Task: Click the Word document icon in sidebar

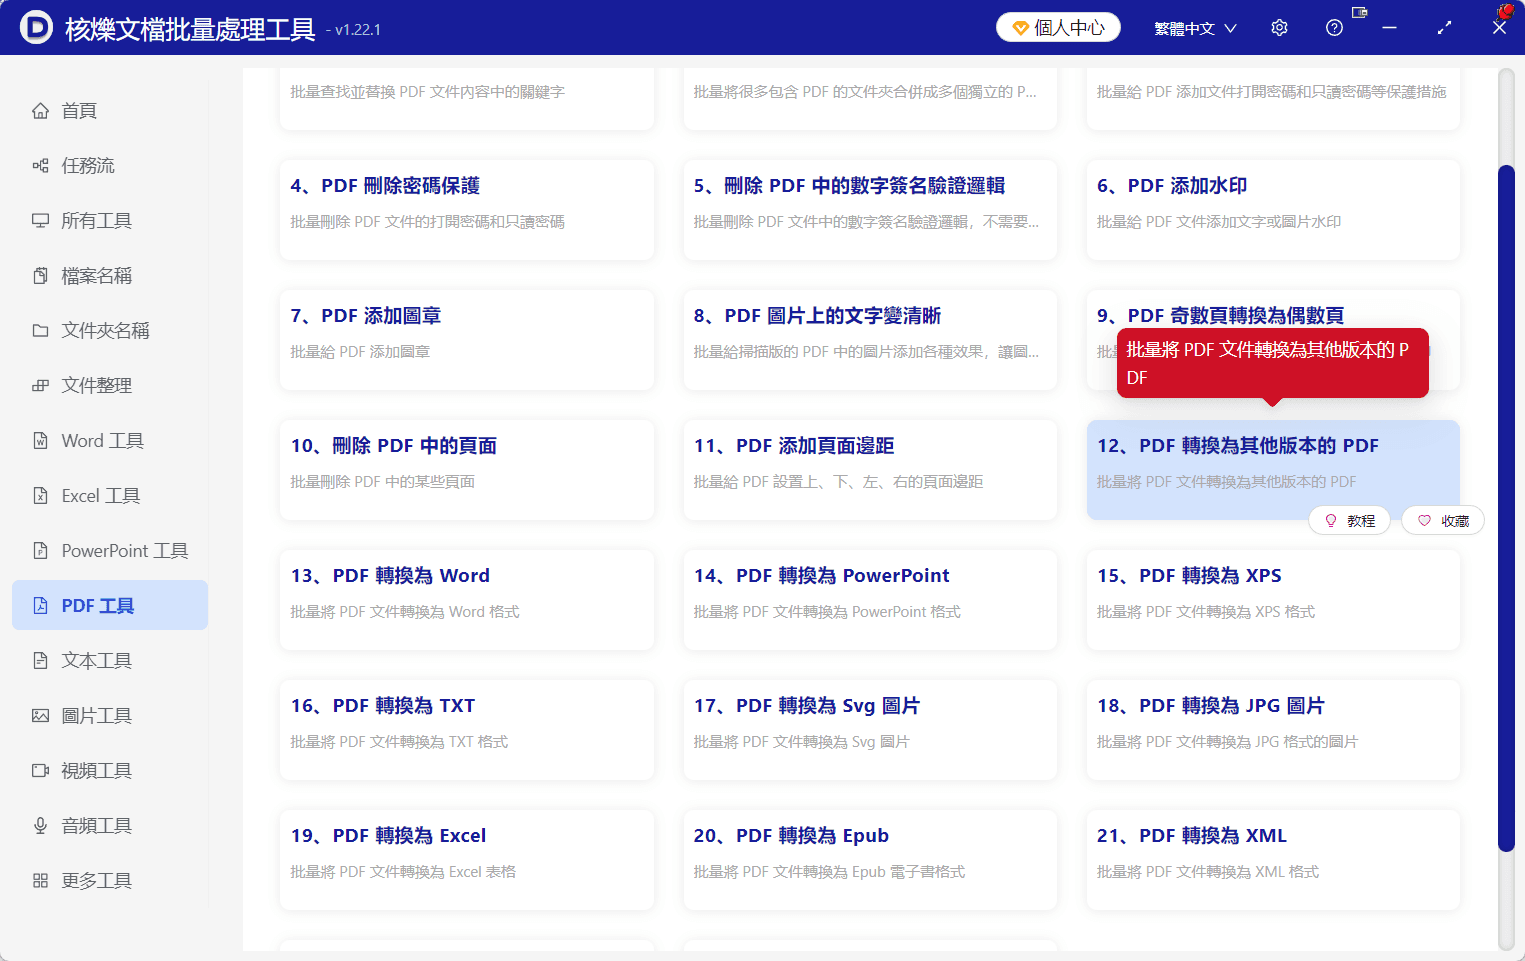Action: coord(40,441)
